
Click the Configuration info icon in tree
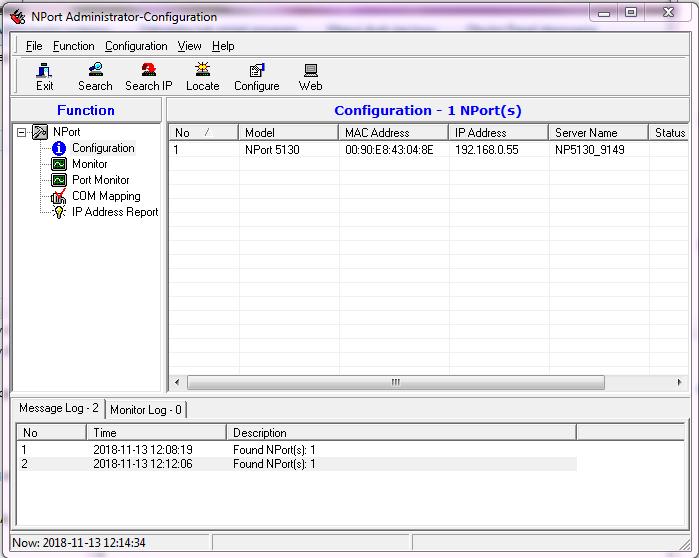coord(59,148)
